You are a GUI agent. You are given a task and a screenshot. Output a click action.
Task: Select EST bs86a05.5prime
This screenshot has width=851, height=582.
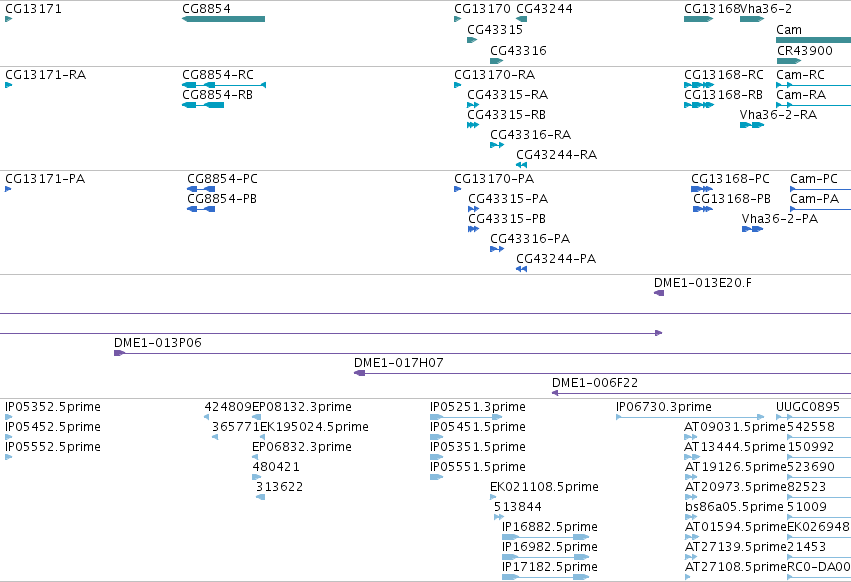click(x=734, y=507)
